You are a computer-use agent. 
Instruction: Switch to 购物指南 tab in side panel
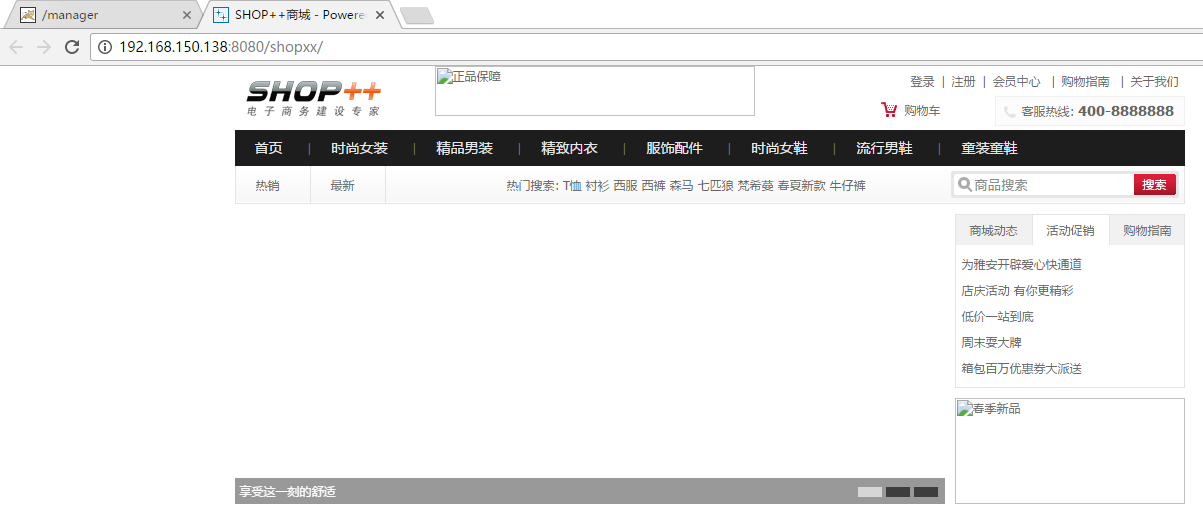click(x=1146, y=230)
